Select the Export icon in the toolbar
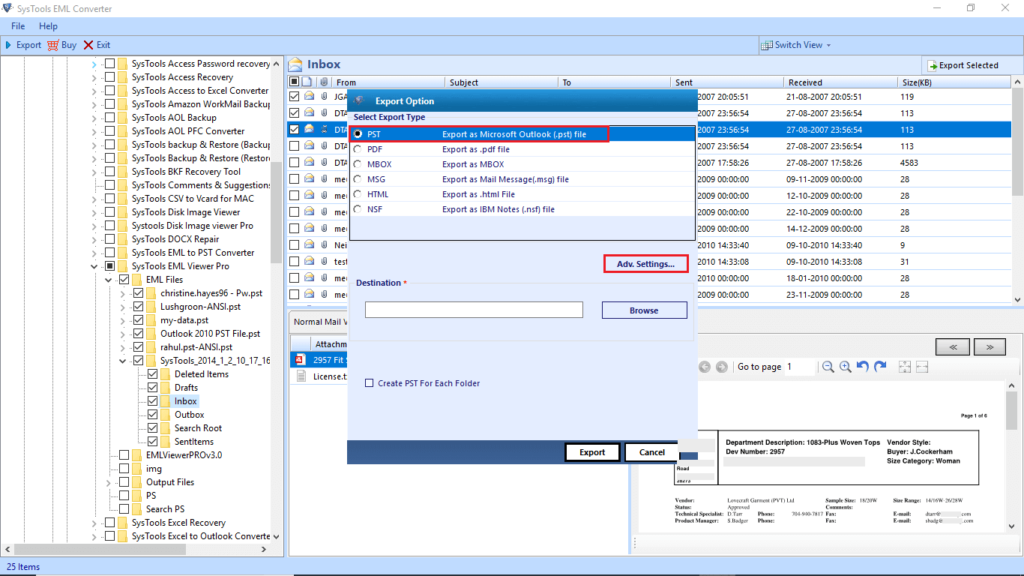The width and height of the screenshot is (1024, 576). click(9, 44)
